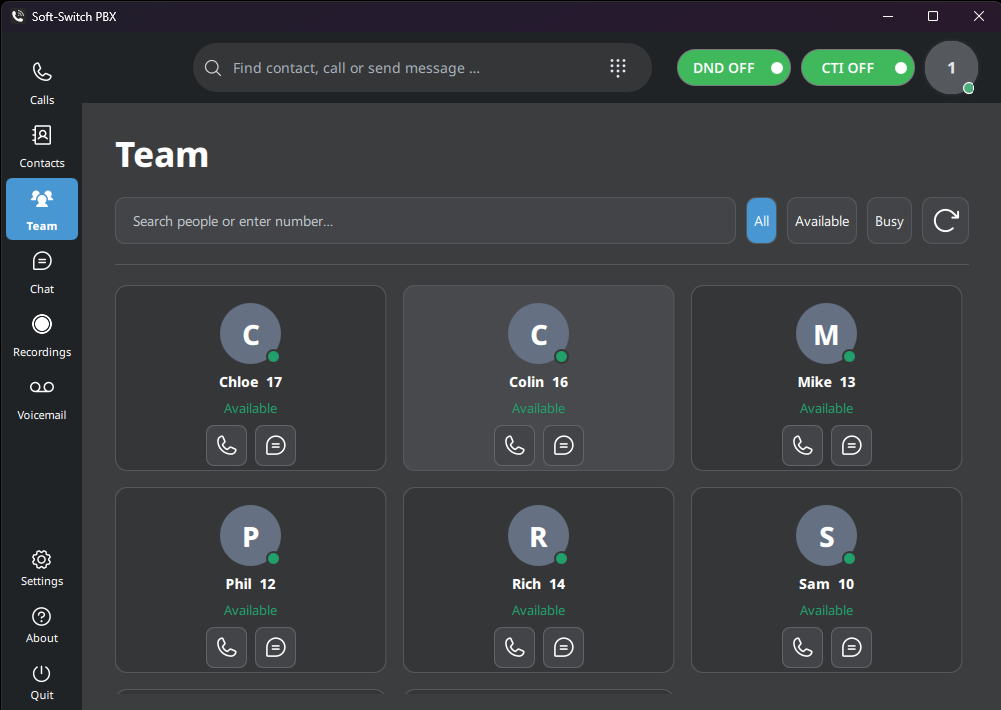Image resolution: width=1001 pixels, height=710 pixels.
Task: Open the Recordings section
Action: tap(41, 336)
